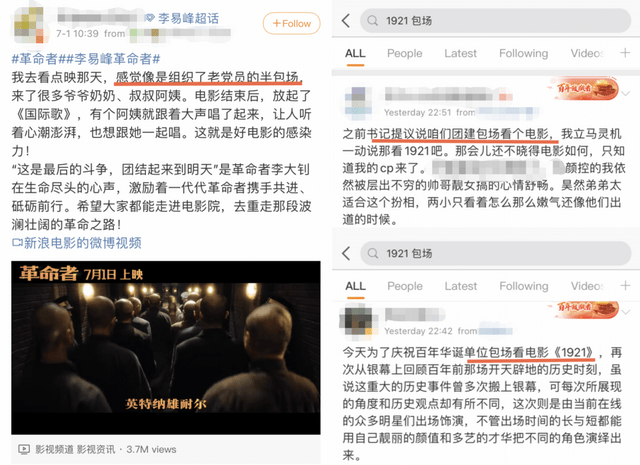Open hashtag #革命者#
This screenshot has width=640, height=465.
pos(35,59)
